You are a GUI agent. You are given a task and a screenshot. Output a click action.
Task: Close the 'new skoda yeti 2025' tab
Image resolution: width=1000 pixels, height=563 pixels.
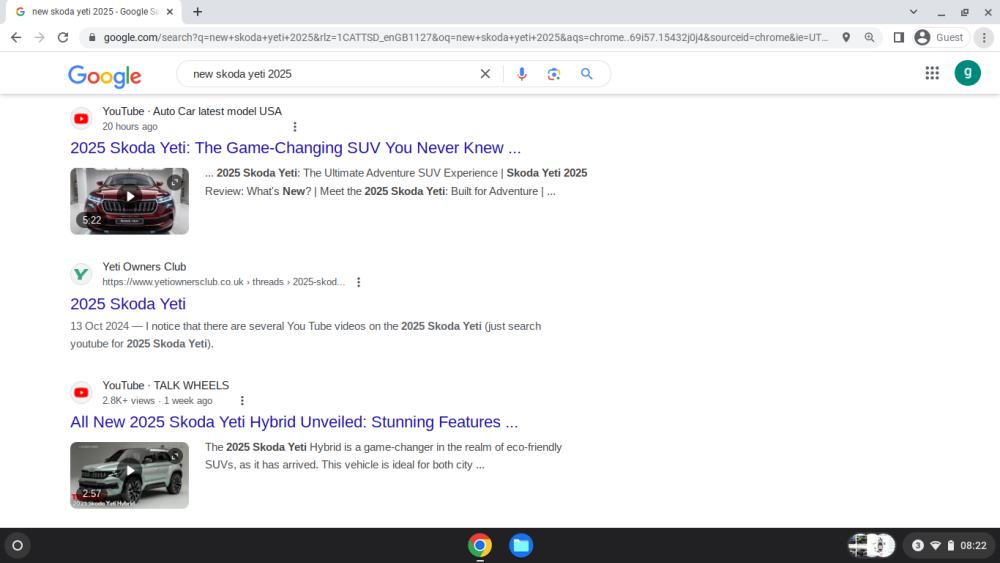(x=170, y=11)
